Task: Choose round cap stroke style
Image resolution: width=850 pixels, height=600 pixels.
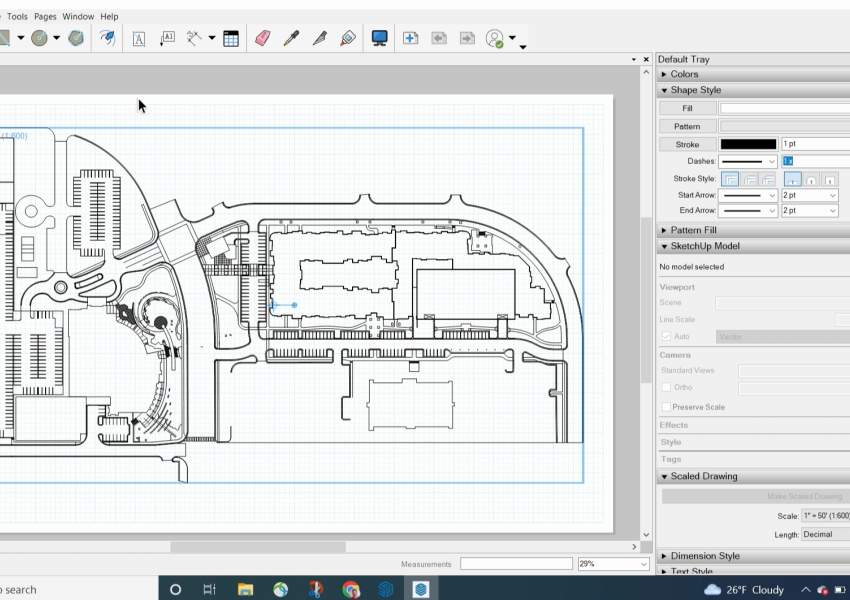Action: click(812, 179)
